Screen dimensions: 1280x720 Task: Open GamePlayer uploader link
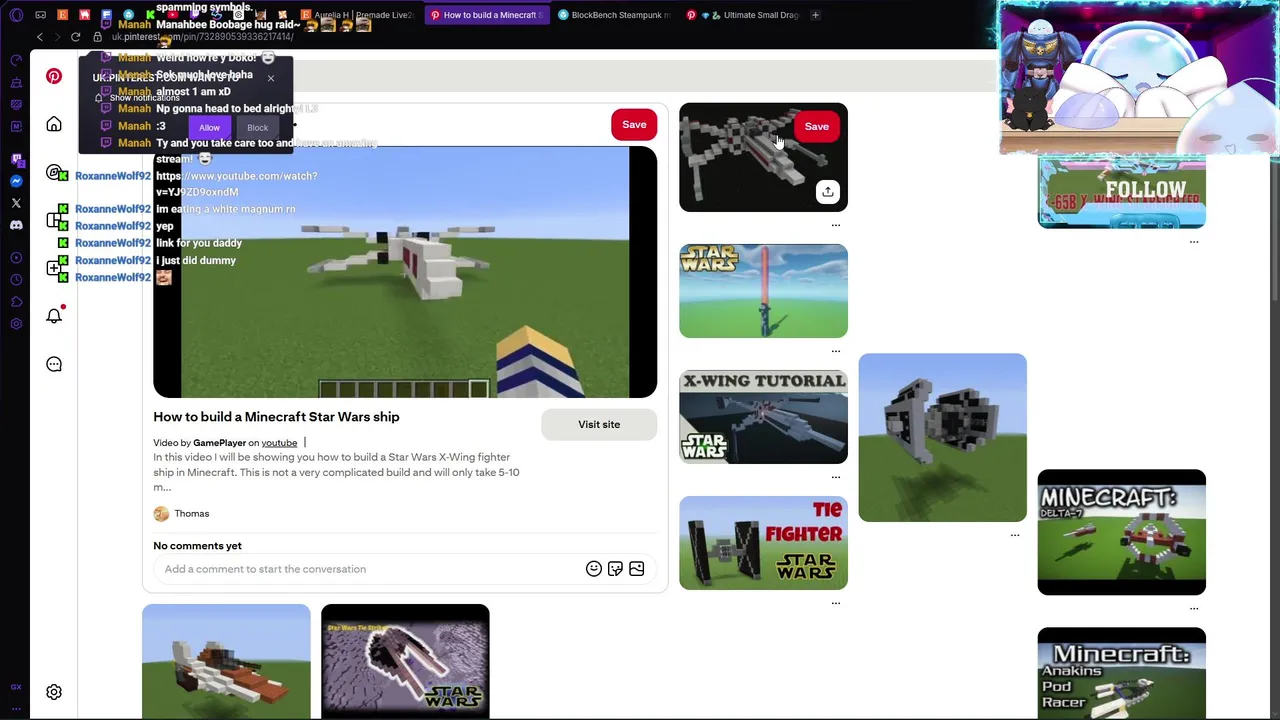tap(219, 443)
